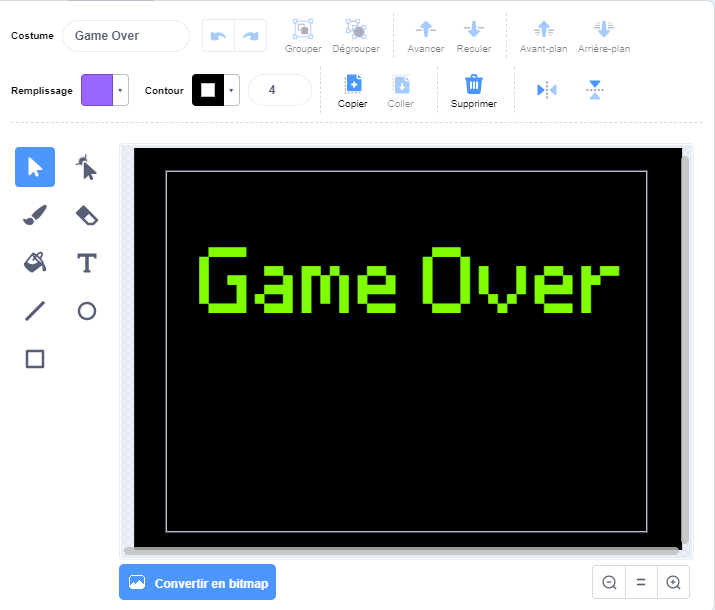Click the undo arrow button

pyautogui.click(x=219, y=36)
